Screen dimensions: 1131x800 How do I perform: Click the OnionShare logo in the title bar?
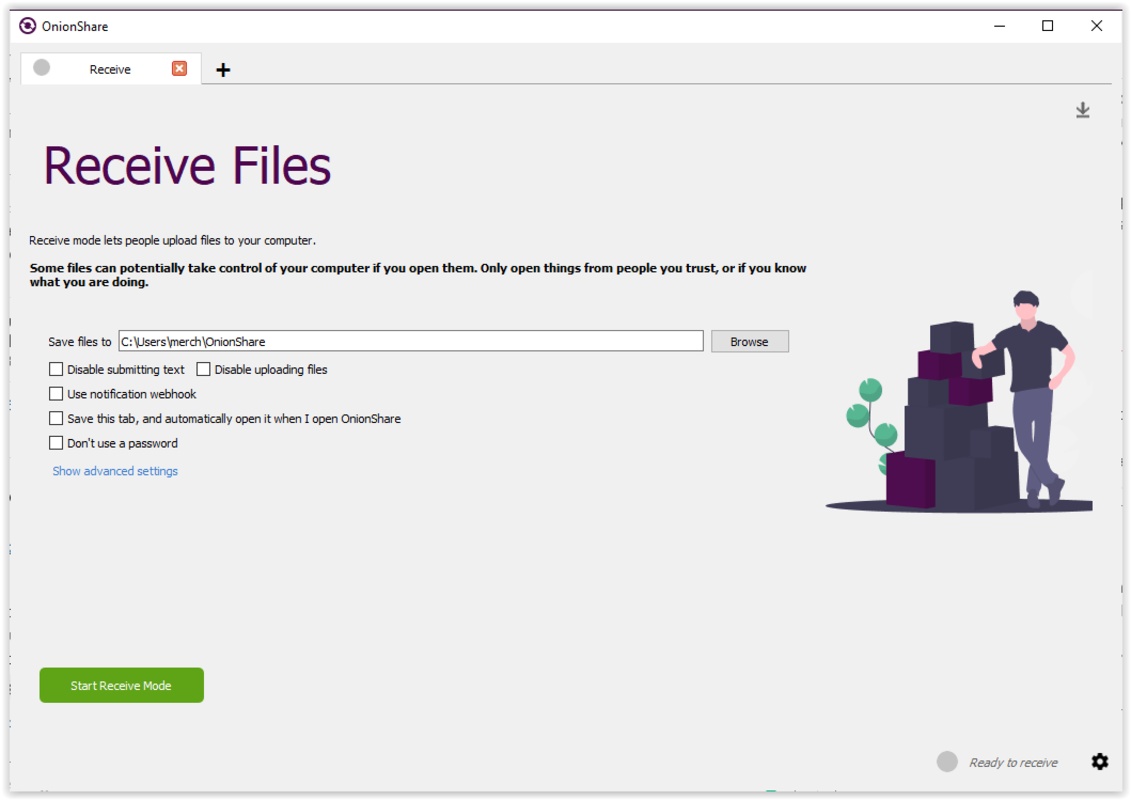point(27,26)
